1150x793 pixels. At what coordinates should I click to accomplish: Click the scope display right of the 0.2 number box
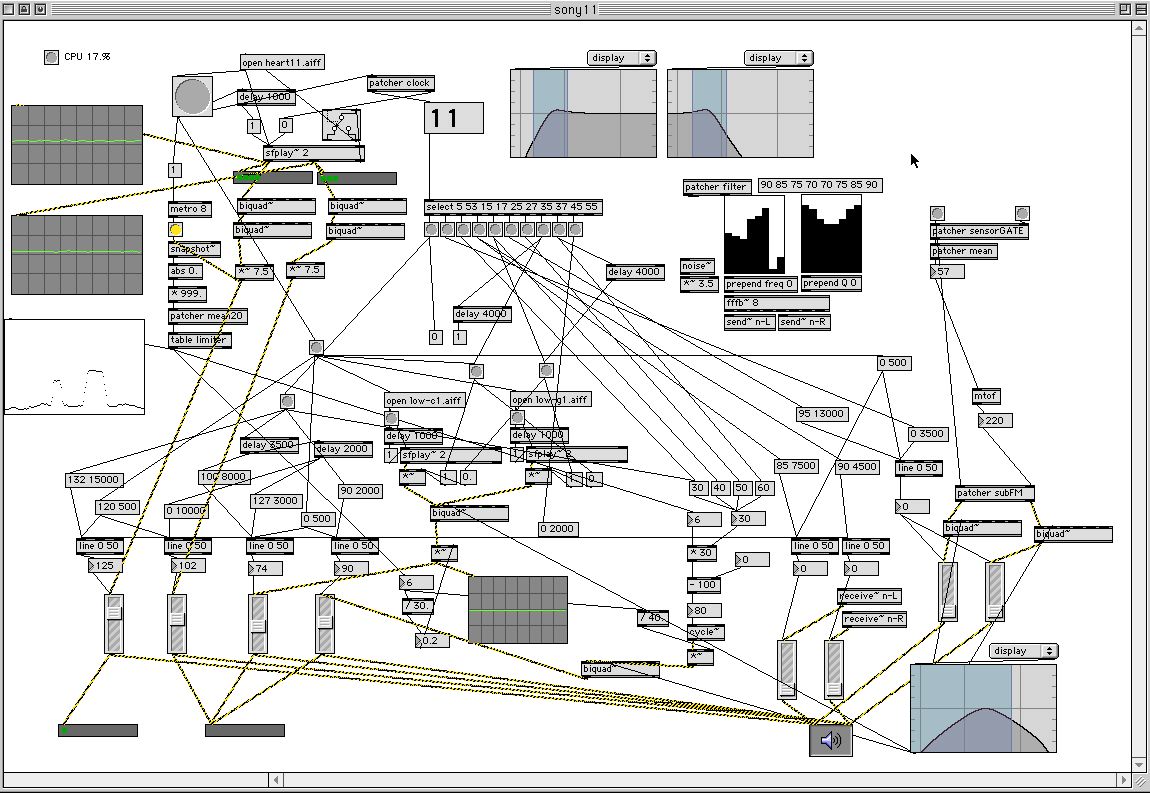pos(518,610)
